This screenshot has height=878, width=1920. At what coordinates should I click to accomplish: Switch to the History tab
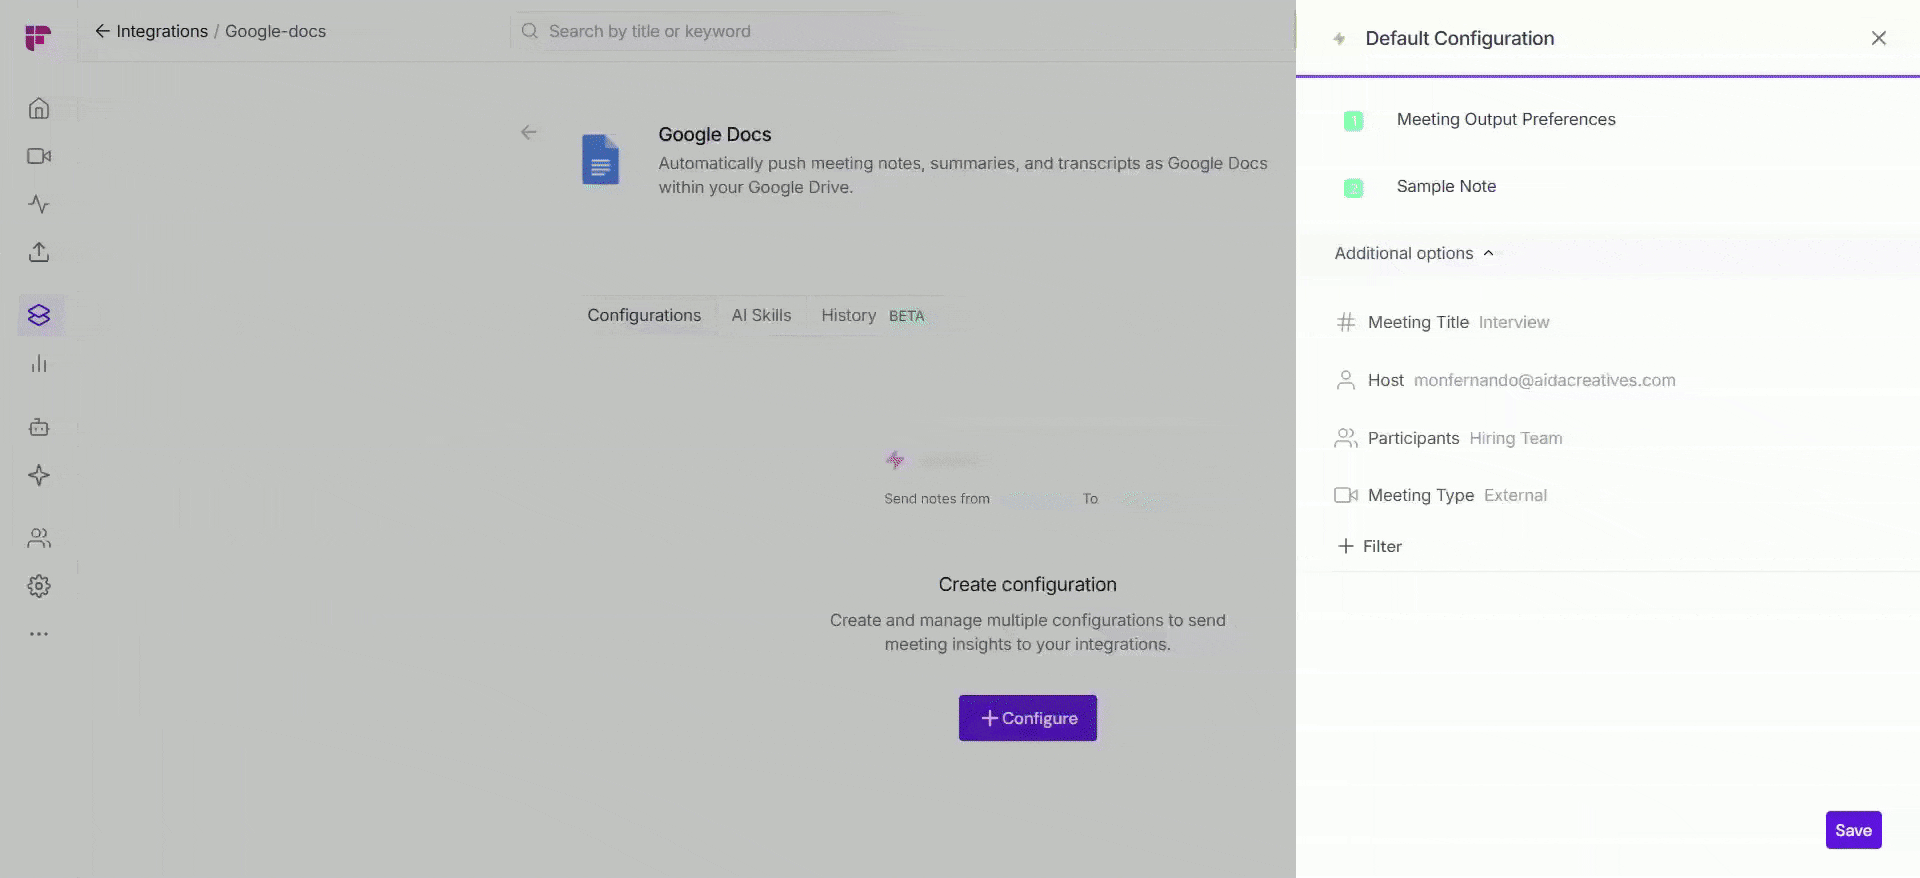click(x=849, y=315)
